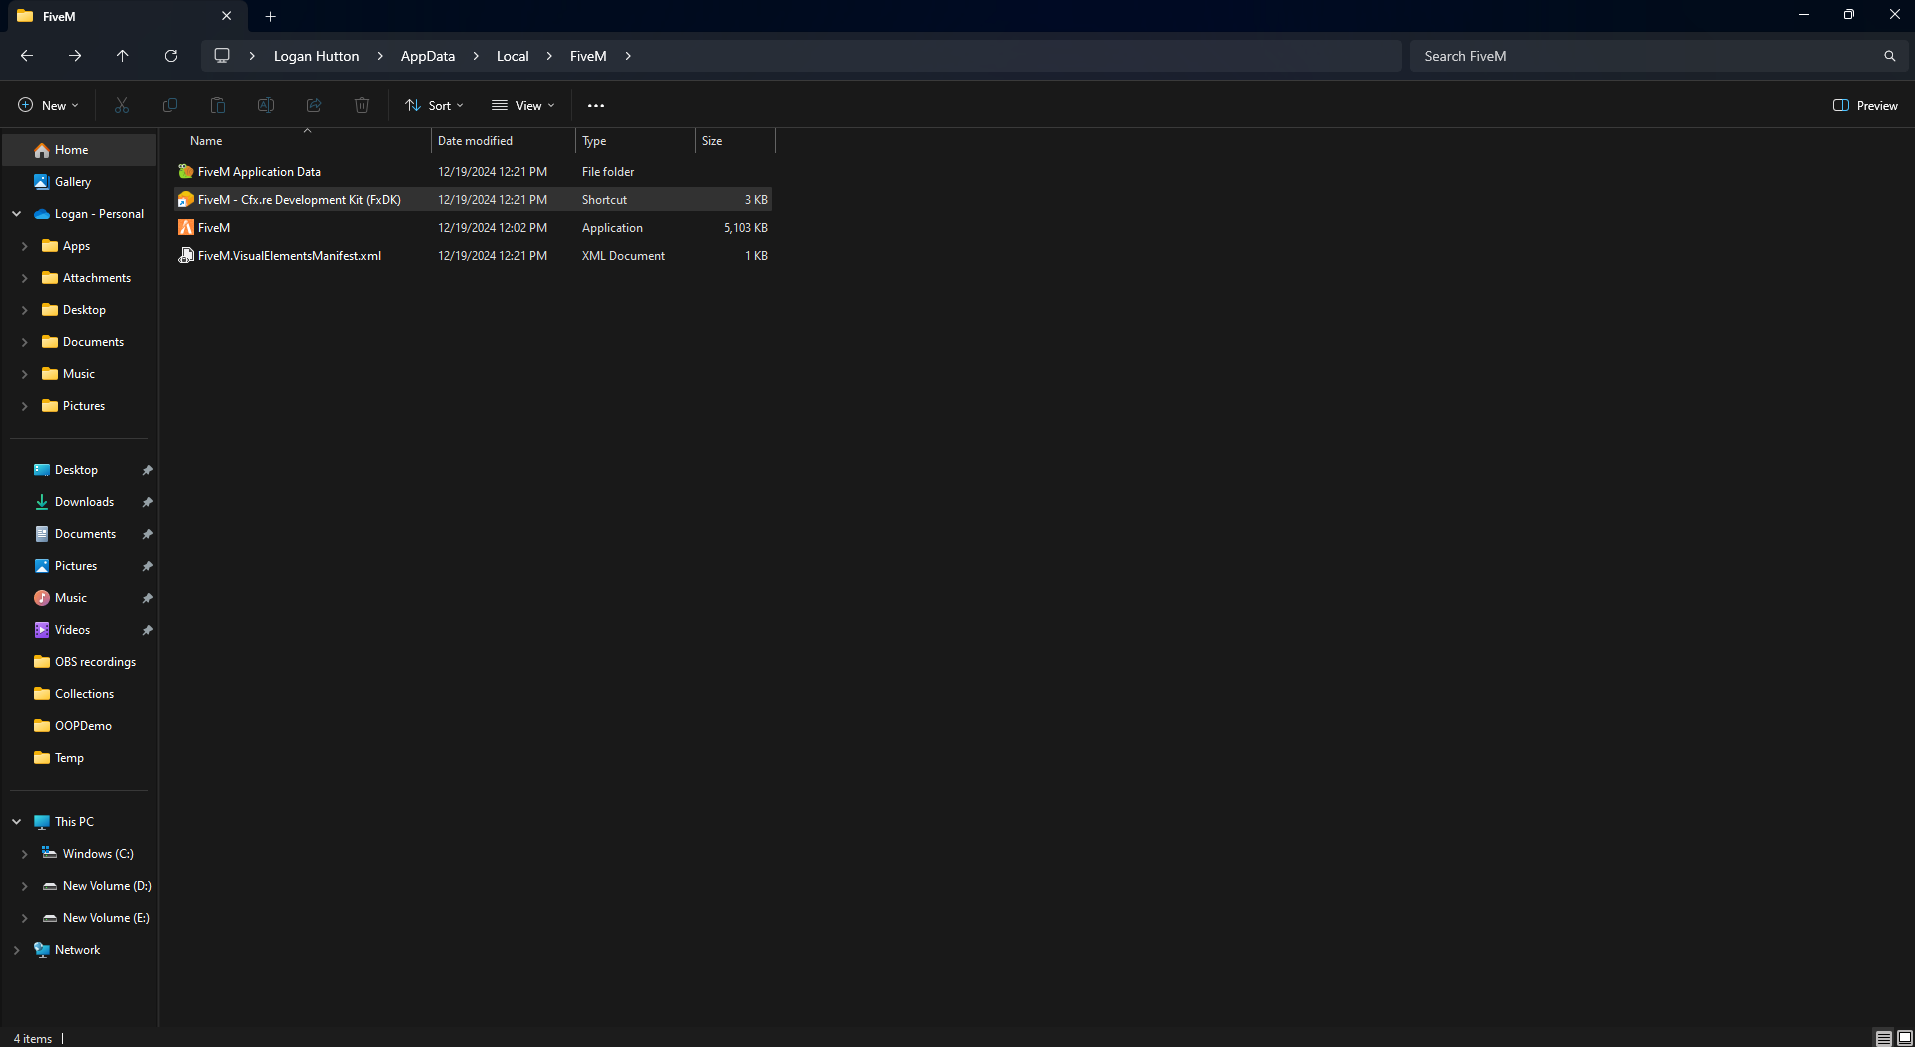Click the Delete trash icon
Screen dimensions: 1915x1047
[362, 105]
